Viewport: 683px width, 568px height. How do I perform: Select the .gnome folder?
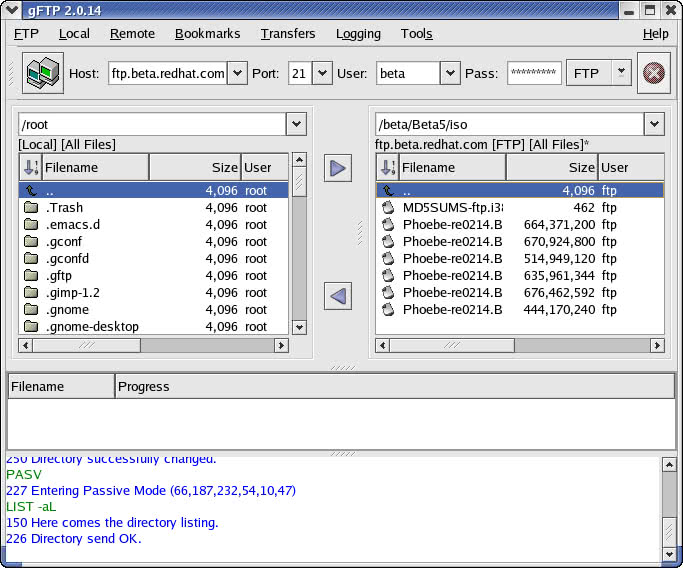[154, 309]
